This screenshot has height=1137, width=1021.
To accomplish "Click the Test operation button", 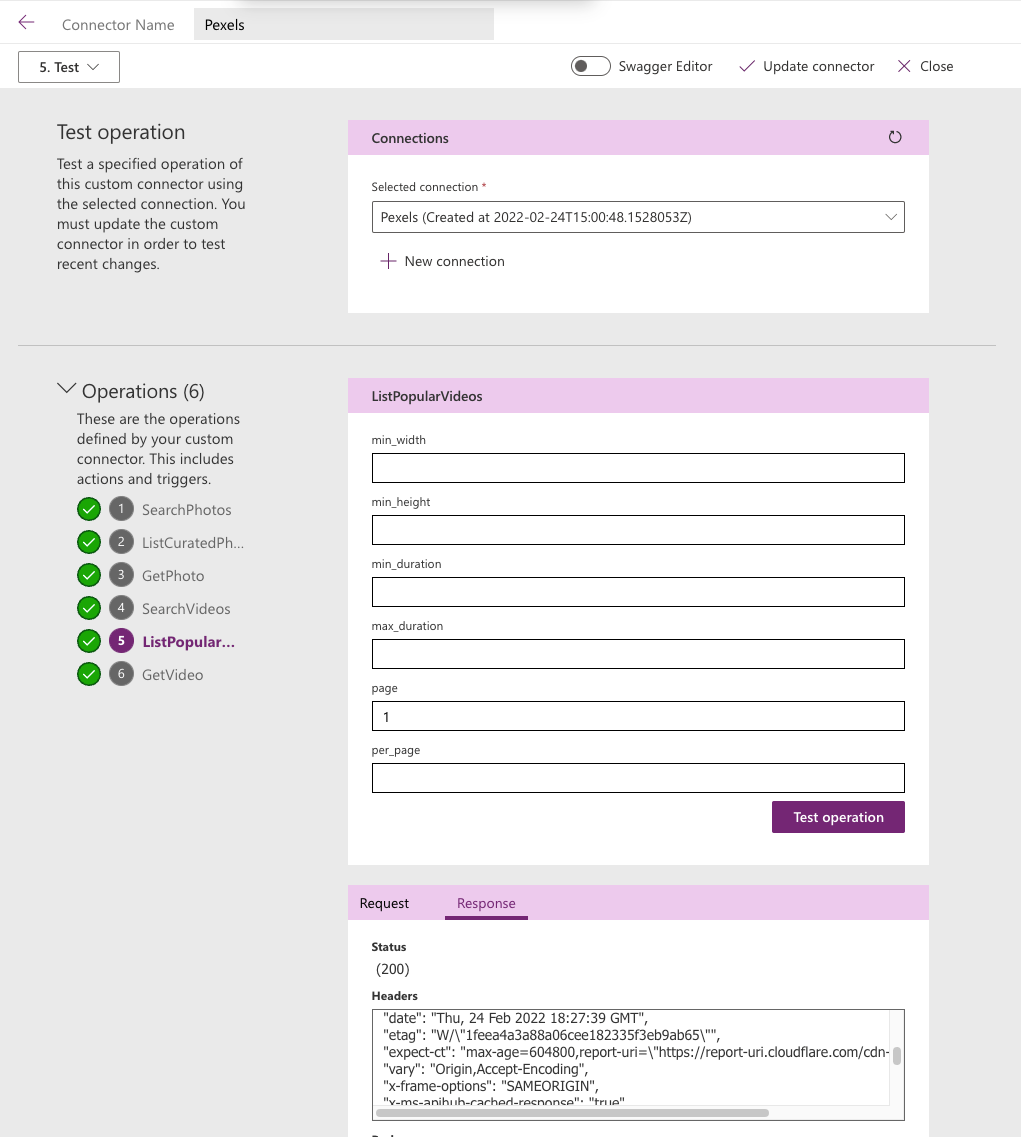I will click(x=838, y=817).
